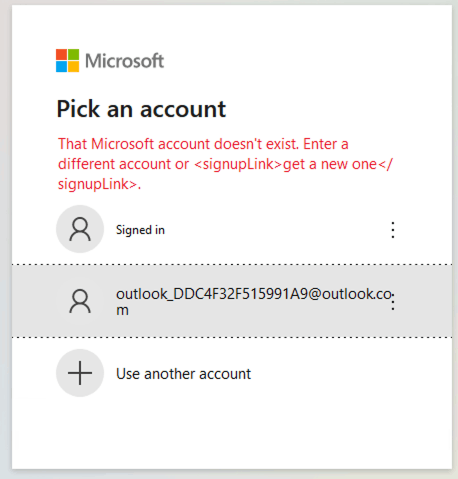This screenshot has height=479, width=458.
Task: Open three-dot menu for Signed in account
Action: [x=393, y=230]
